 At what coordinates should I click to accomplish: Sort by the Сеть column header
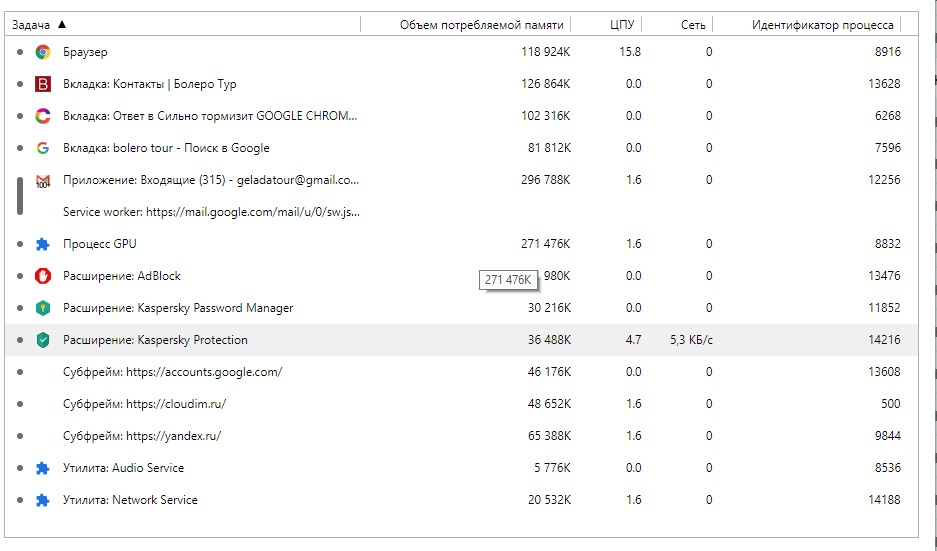click(x=693, y=24)
